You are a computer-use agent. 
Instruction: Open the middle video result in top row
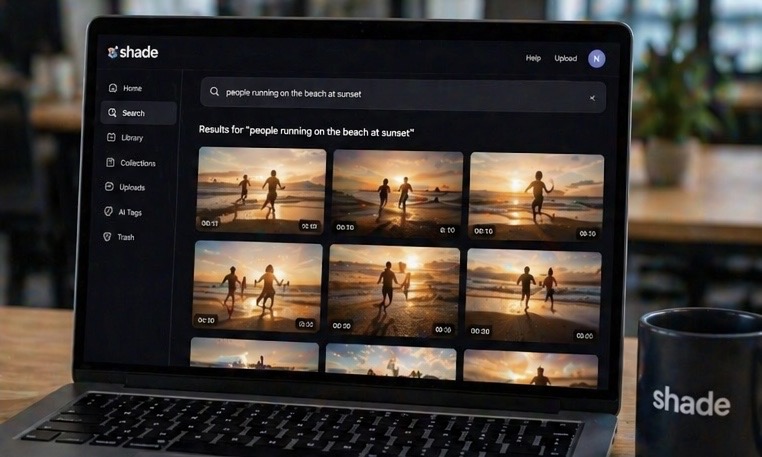[x=397, y=192]
